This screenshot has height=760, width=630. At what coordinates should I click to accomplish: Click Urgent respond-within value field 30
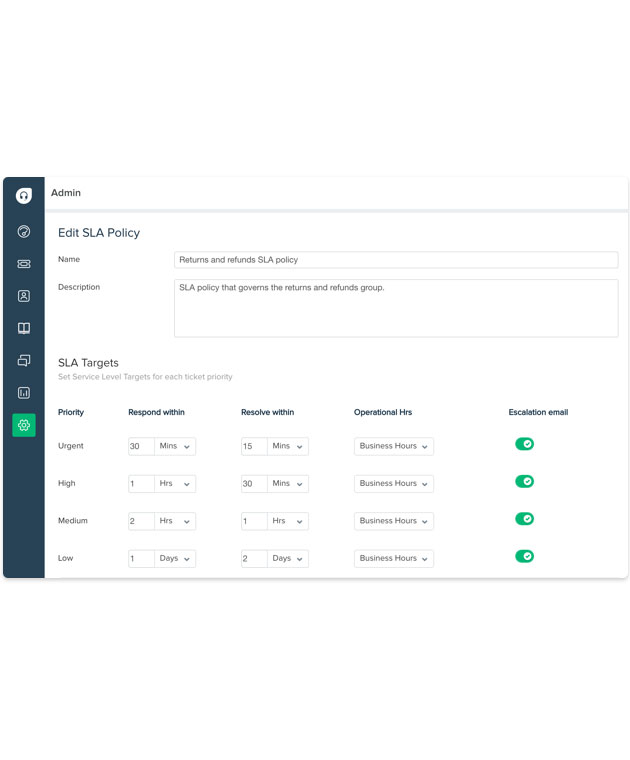(x=141, y=446)
